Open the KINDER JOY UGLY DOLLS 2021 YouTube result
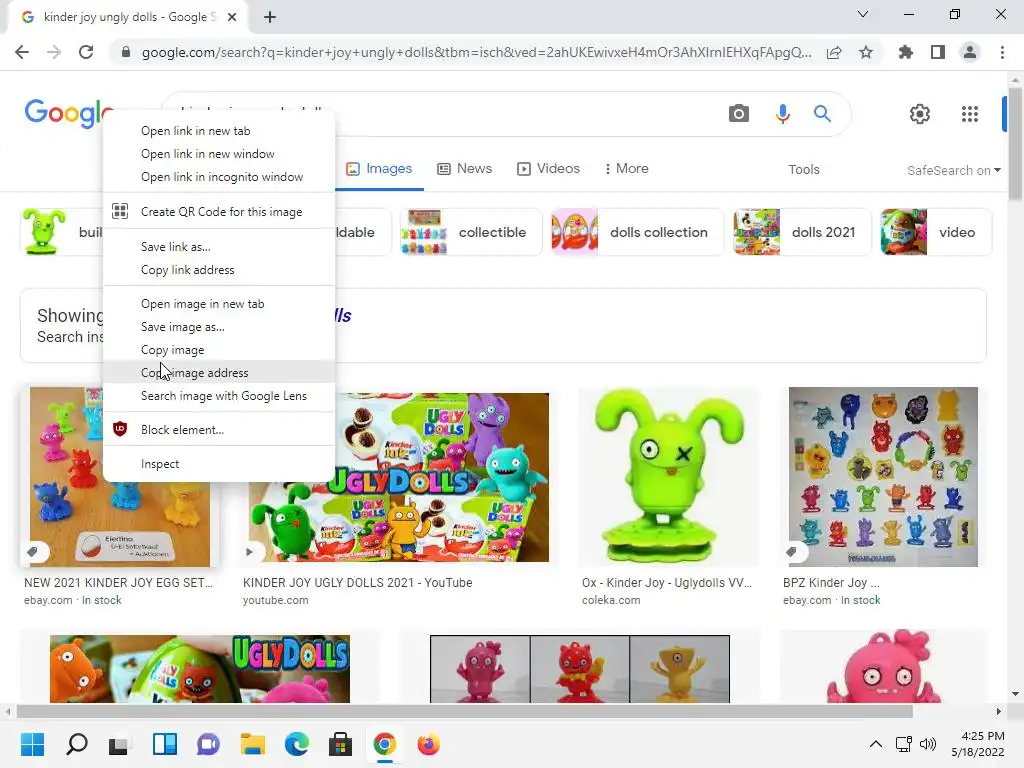This screenshot has width=1024, height=768. [x=357, y=583]
